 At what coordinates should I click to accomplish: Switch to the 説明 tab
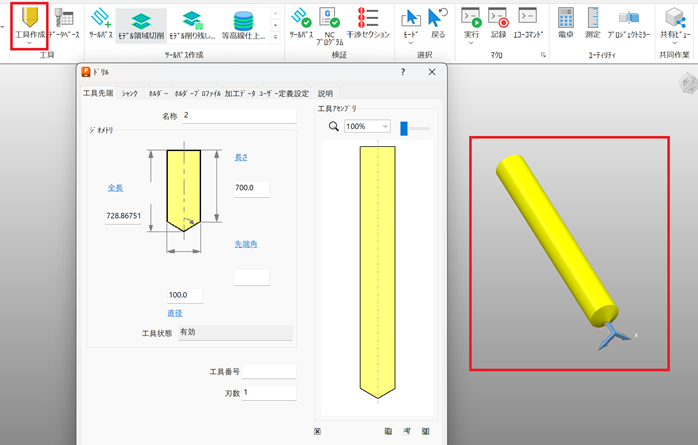(325, 93)
